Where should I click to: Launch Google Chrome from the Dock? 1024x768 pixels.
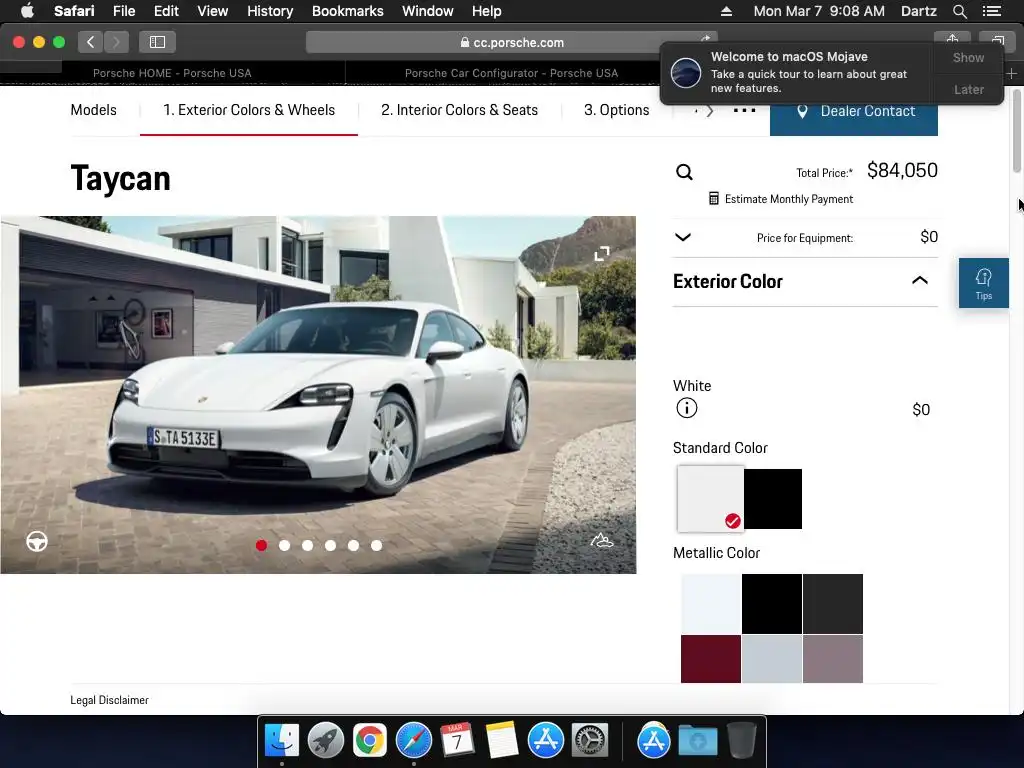pos(370,740)
